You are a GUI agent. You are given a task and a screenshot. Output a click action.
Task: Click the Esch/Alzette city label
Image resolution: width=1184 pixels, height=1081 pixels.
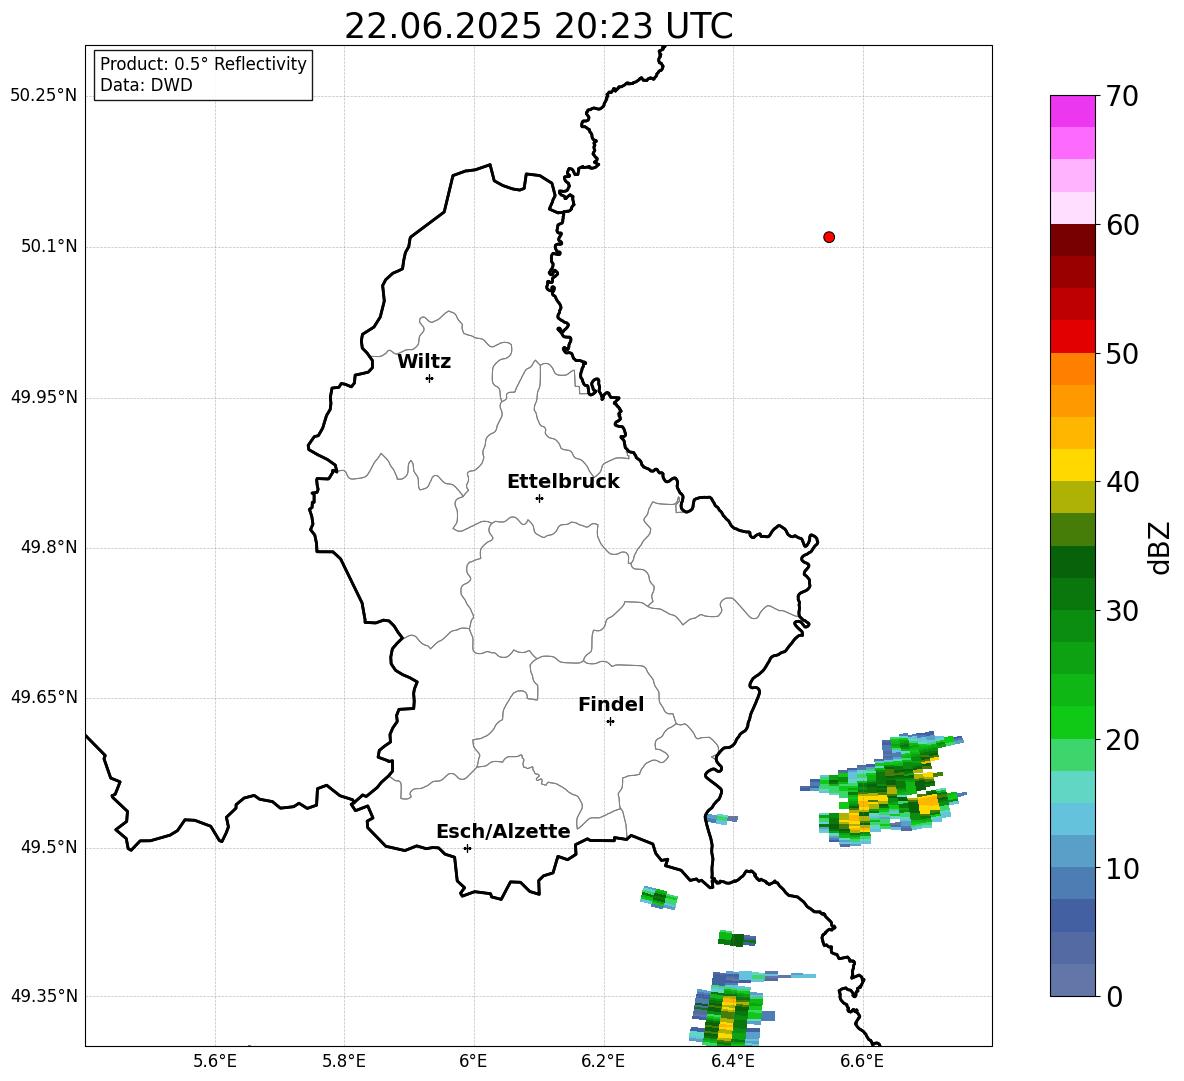coord(503,831)
